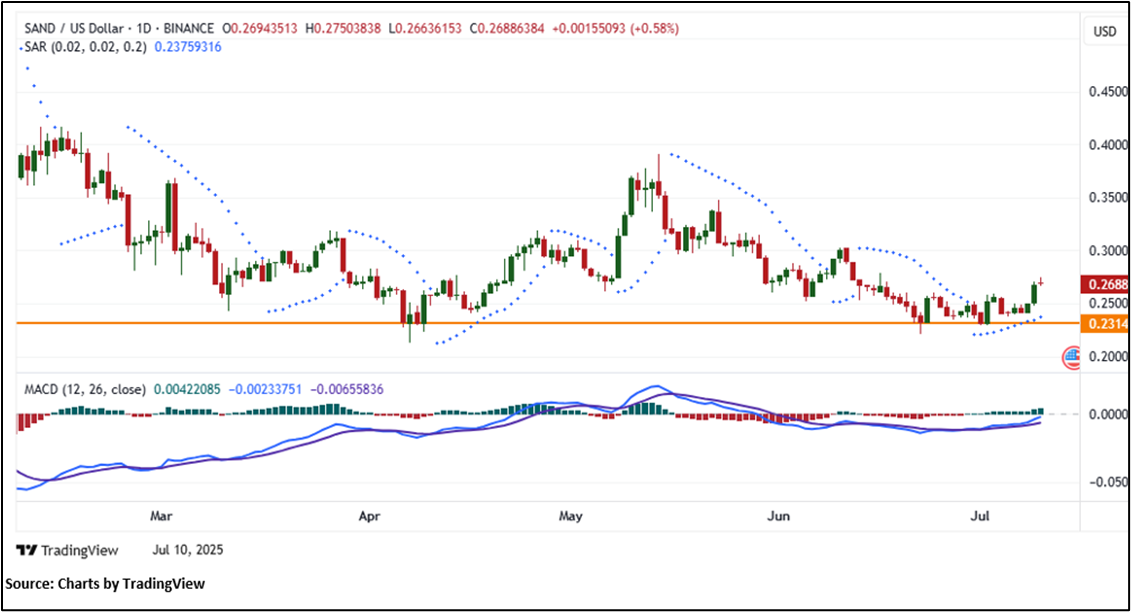Viewport: 1131px width, 612px height.
Task: Click the MACD (12, 26, close) indicator label
Action: 85,390
